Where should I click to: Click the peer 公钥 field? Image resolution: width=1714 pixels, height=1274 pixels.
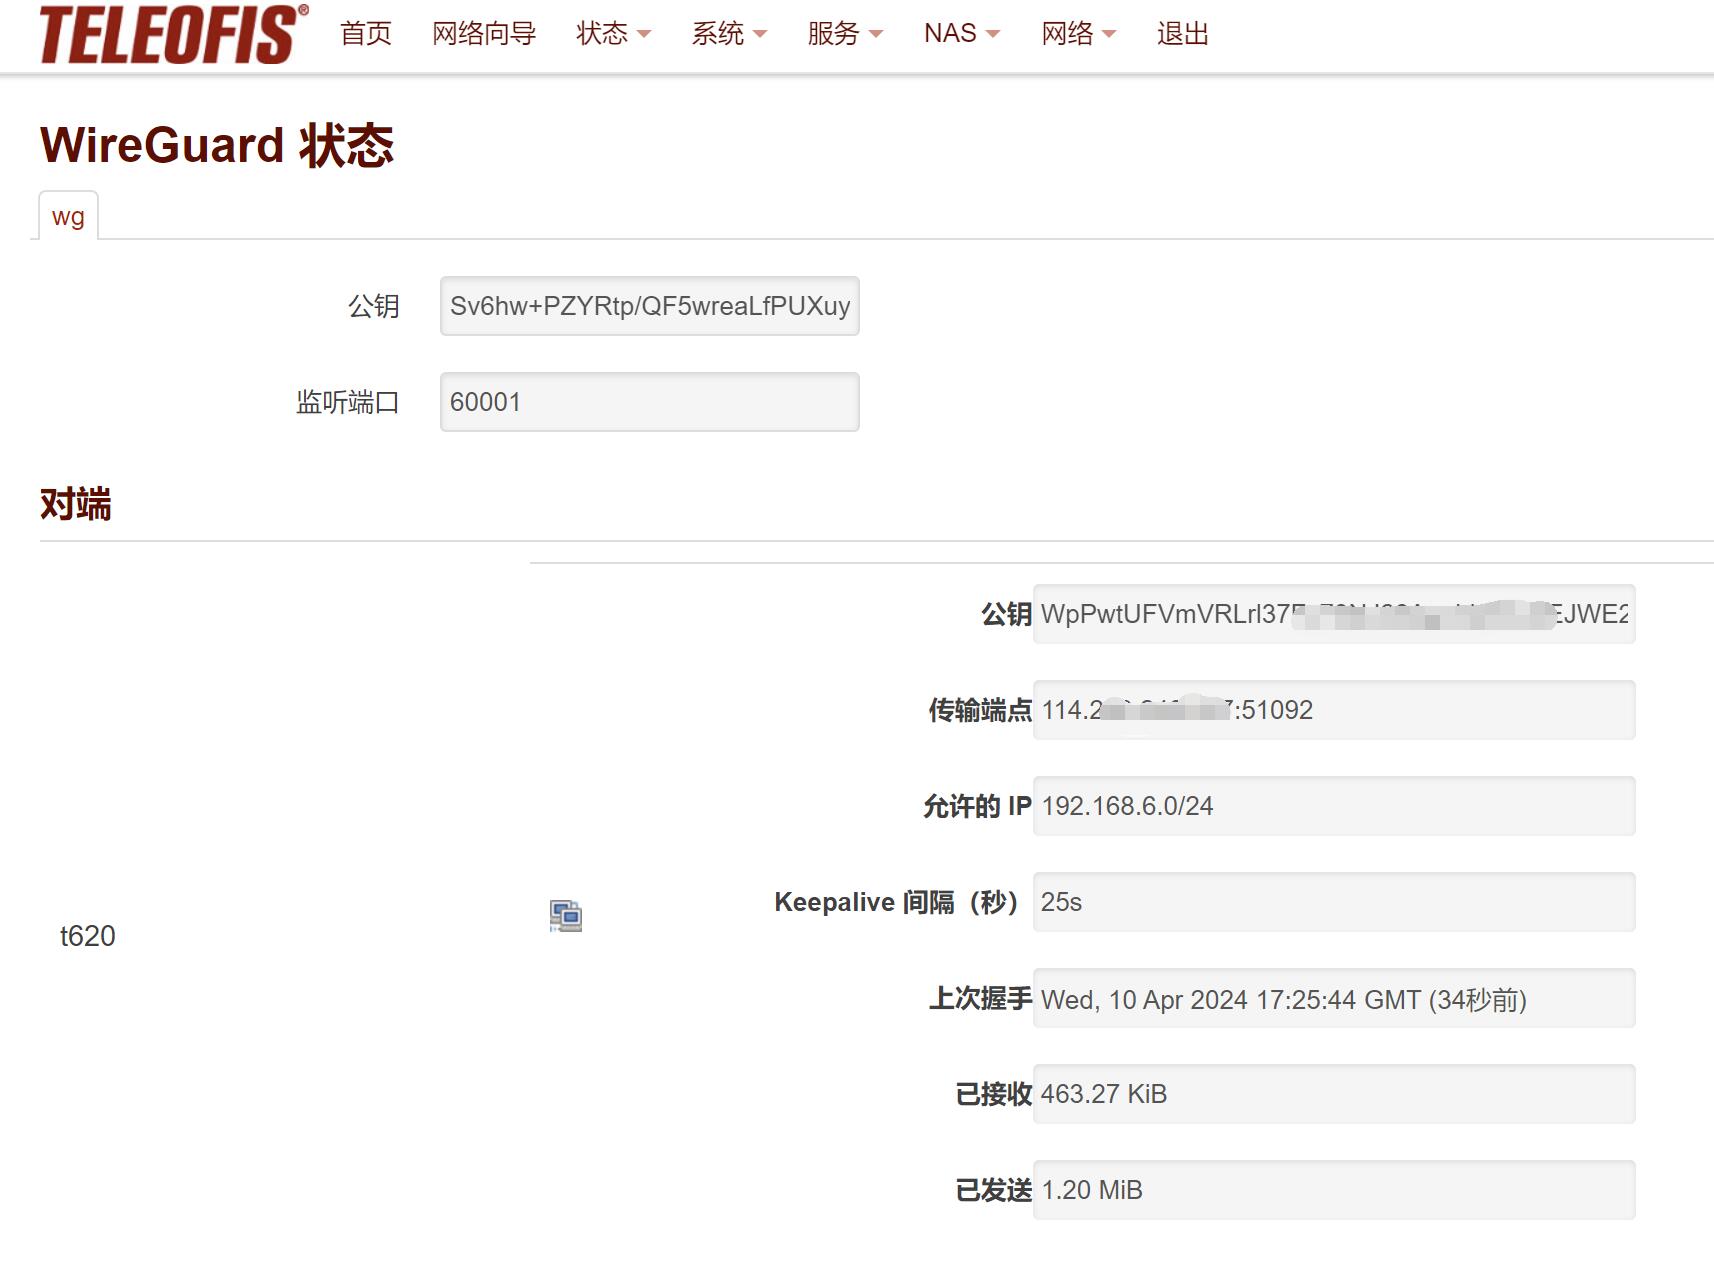pos(1333,614)
